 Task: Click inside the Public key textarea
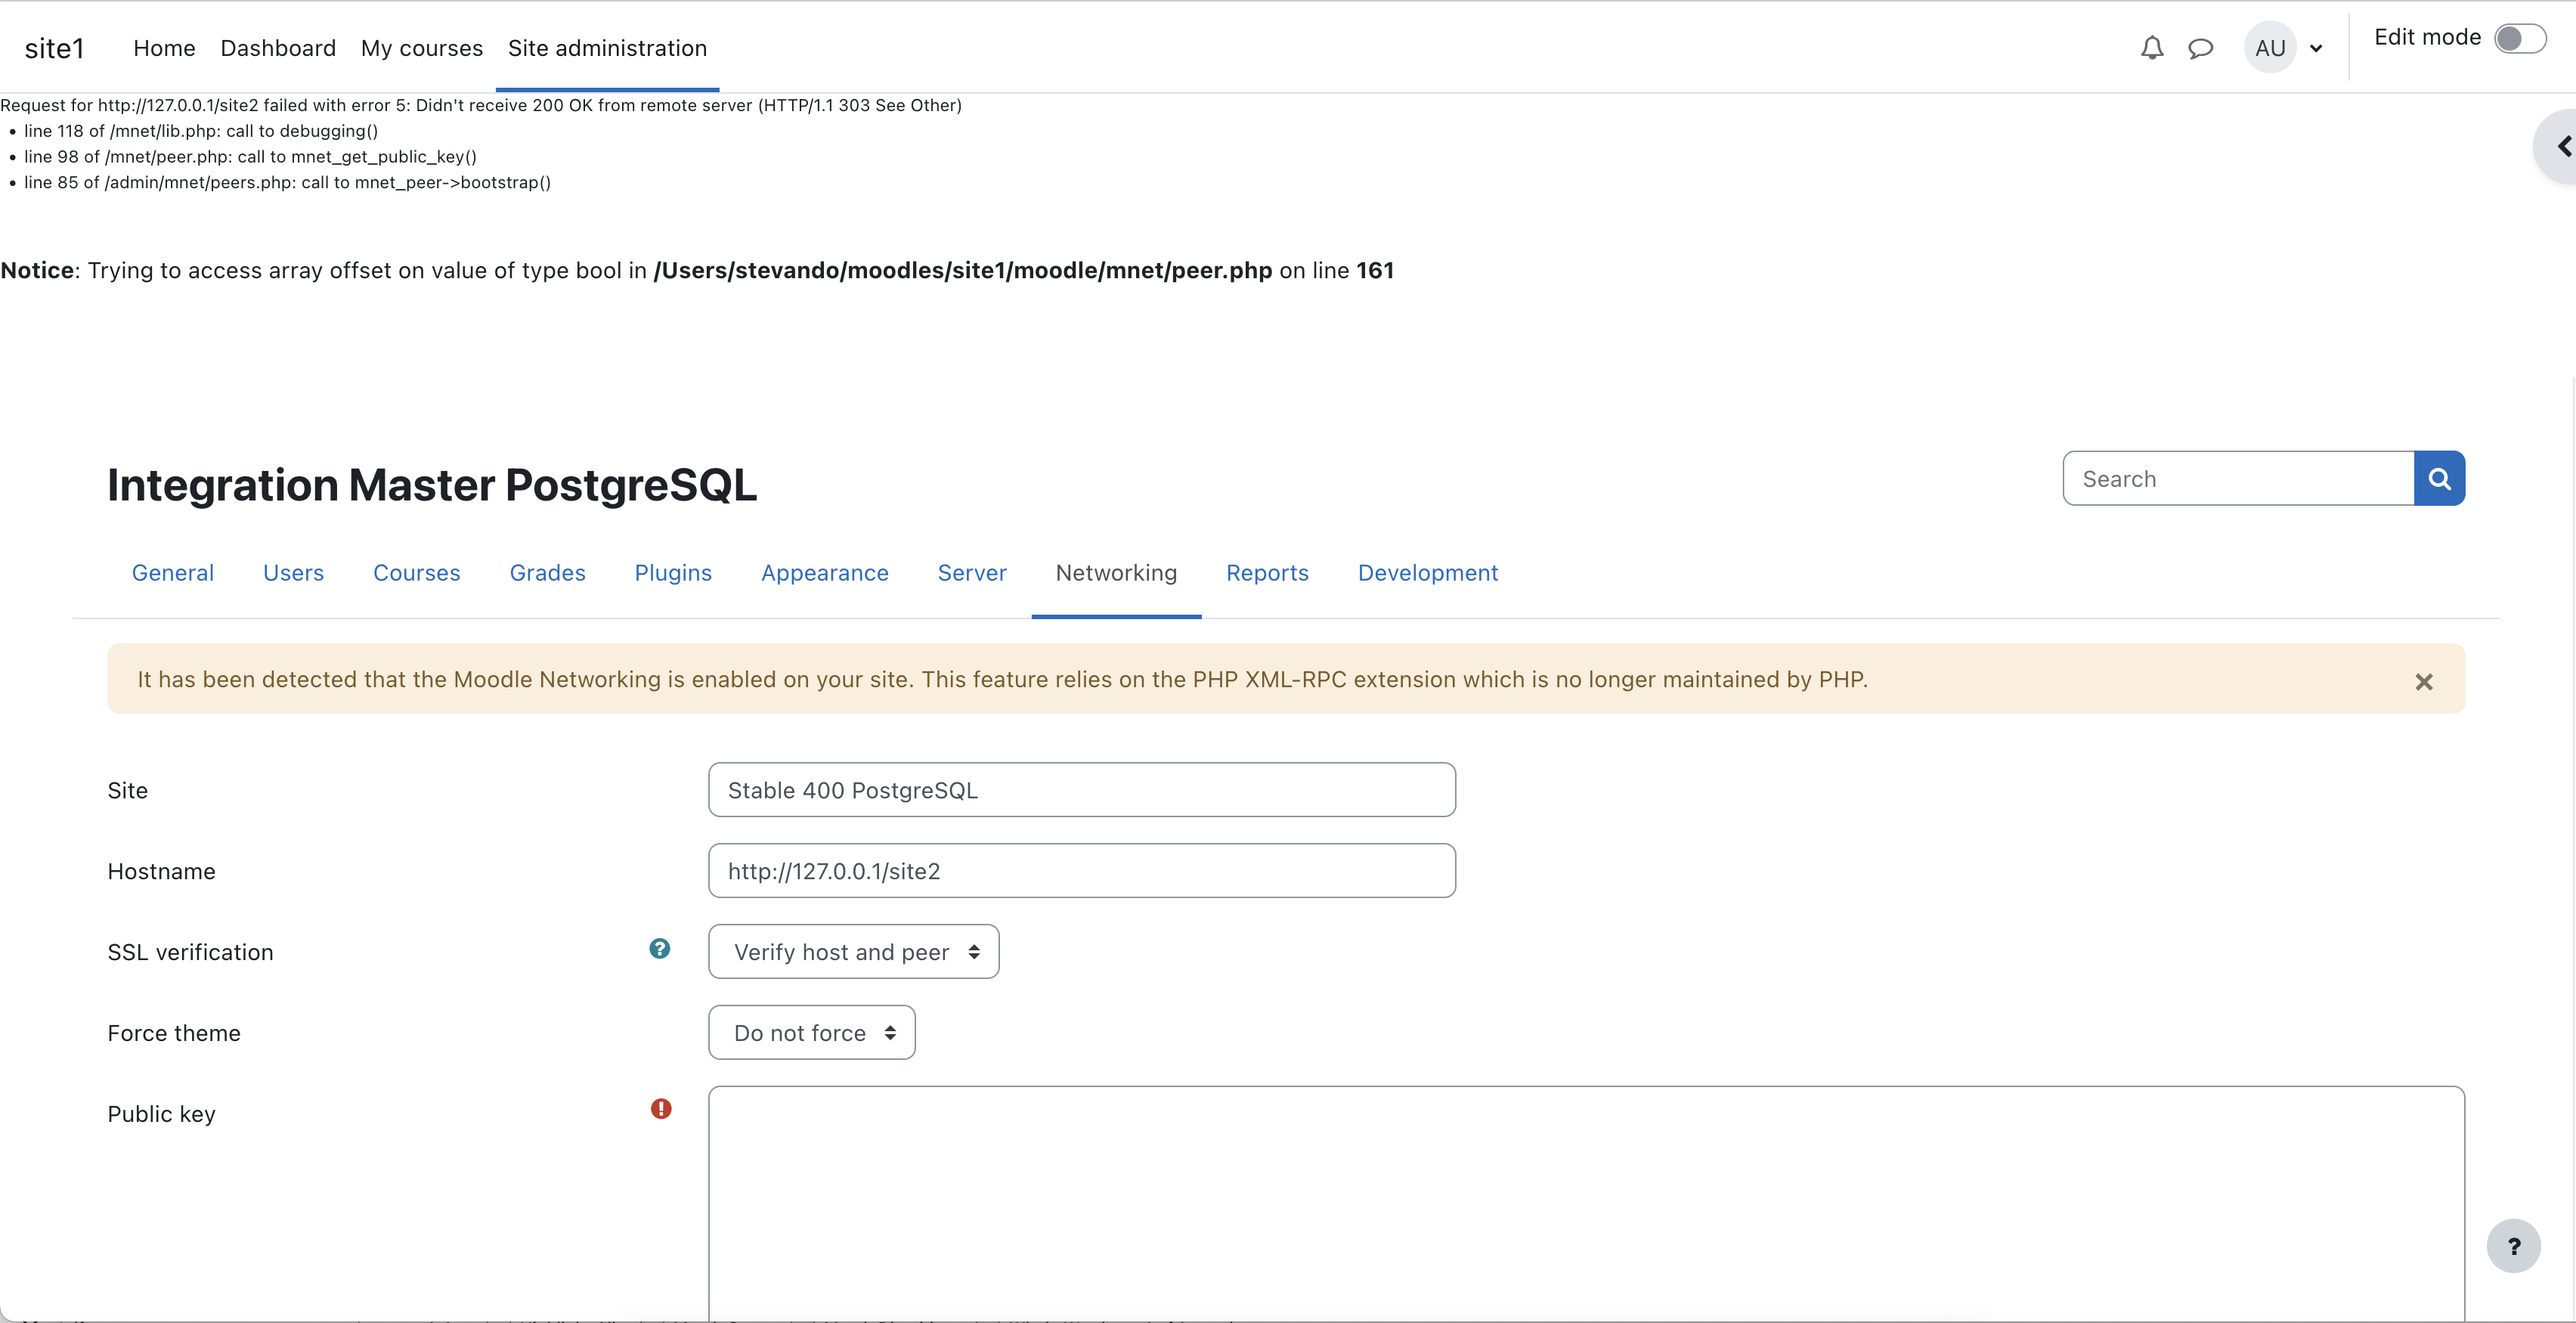pyautogui.click(x=1586, y=1203)
